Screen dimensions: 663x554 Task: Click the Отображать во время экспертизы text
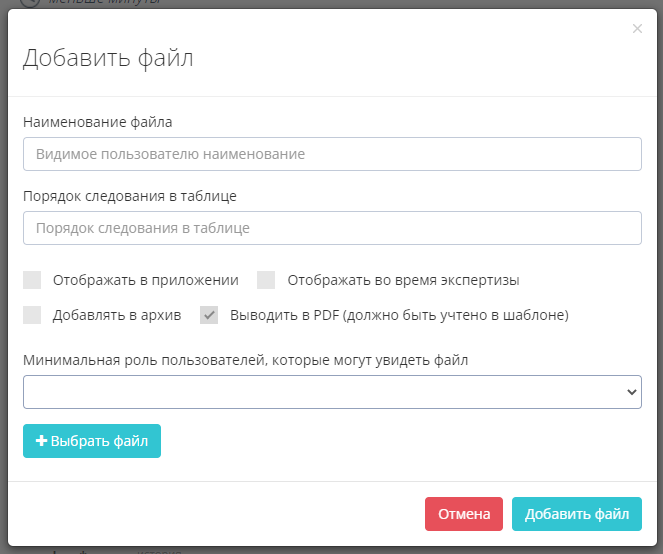403,280
